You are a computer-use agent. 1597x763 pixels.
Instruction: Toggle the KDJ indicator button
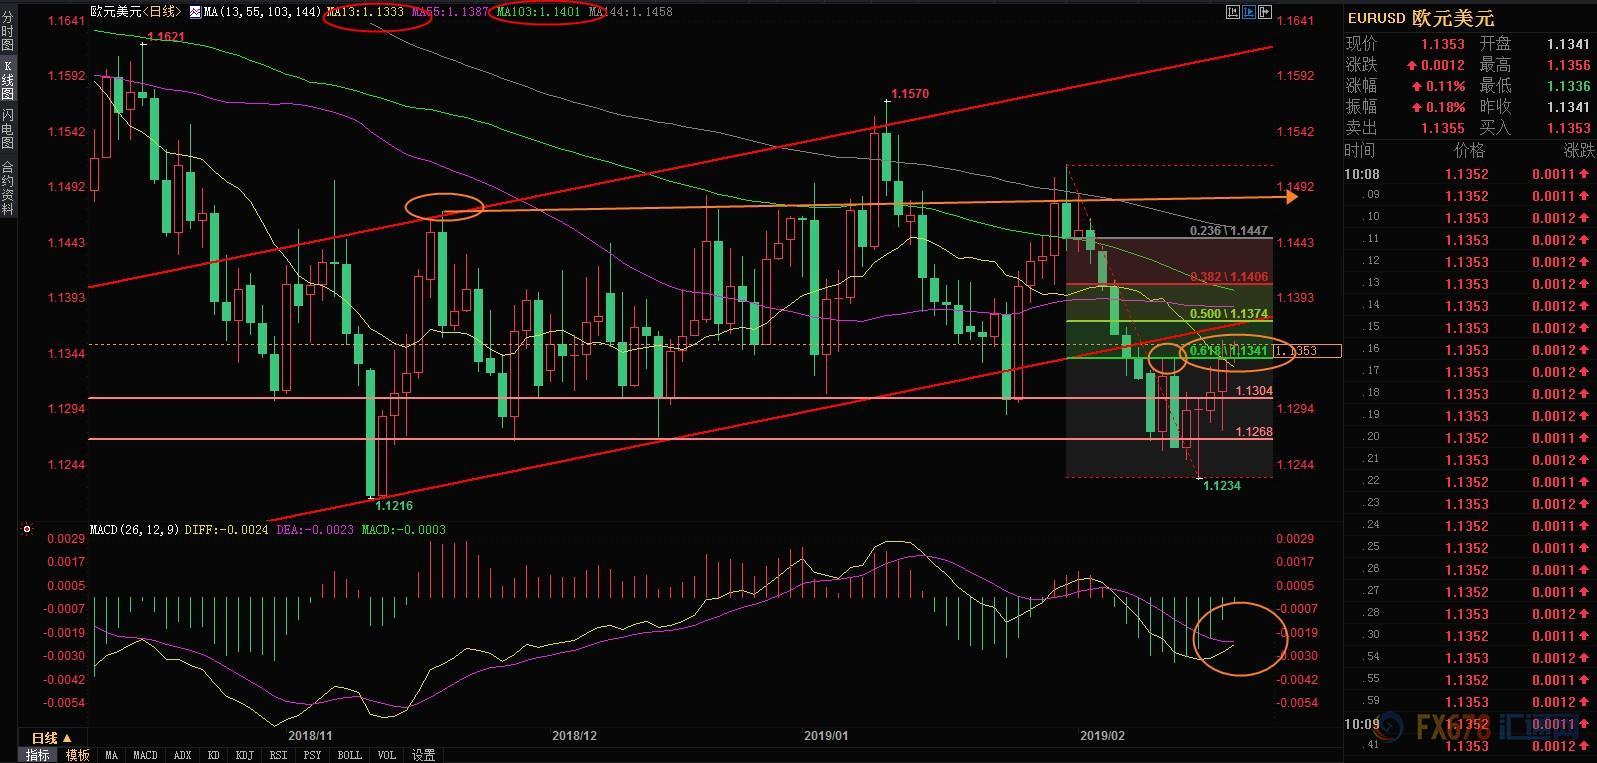(x=245, y=755)
